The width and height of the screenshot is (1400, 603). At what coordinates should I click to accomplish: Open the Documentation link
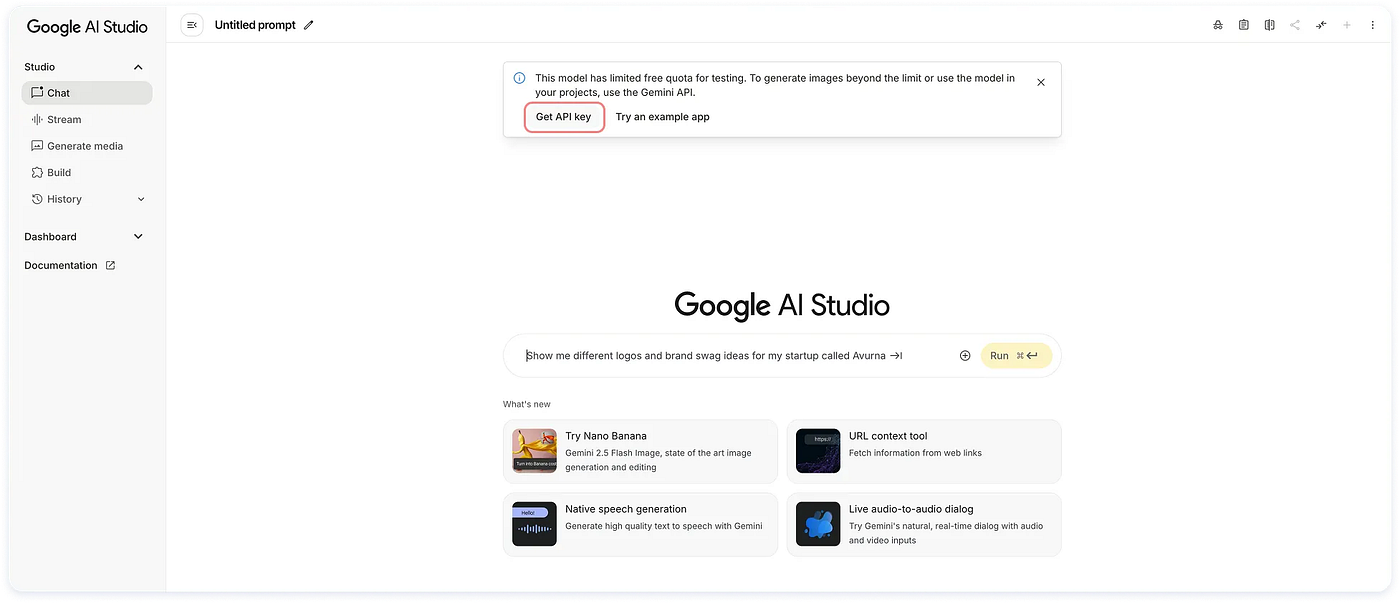point(70,265)
